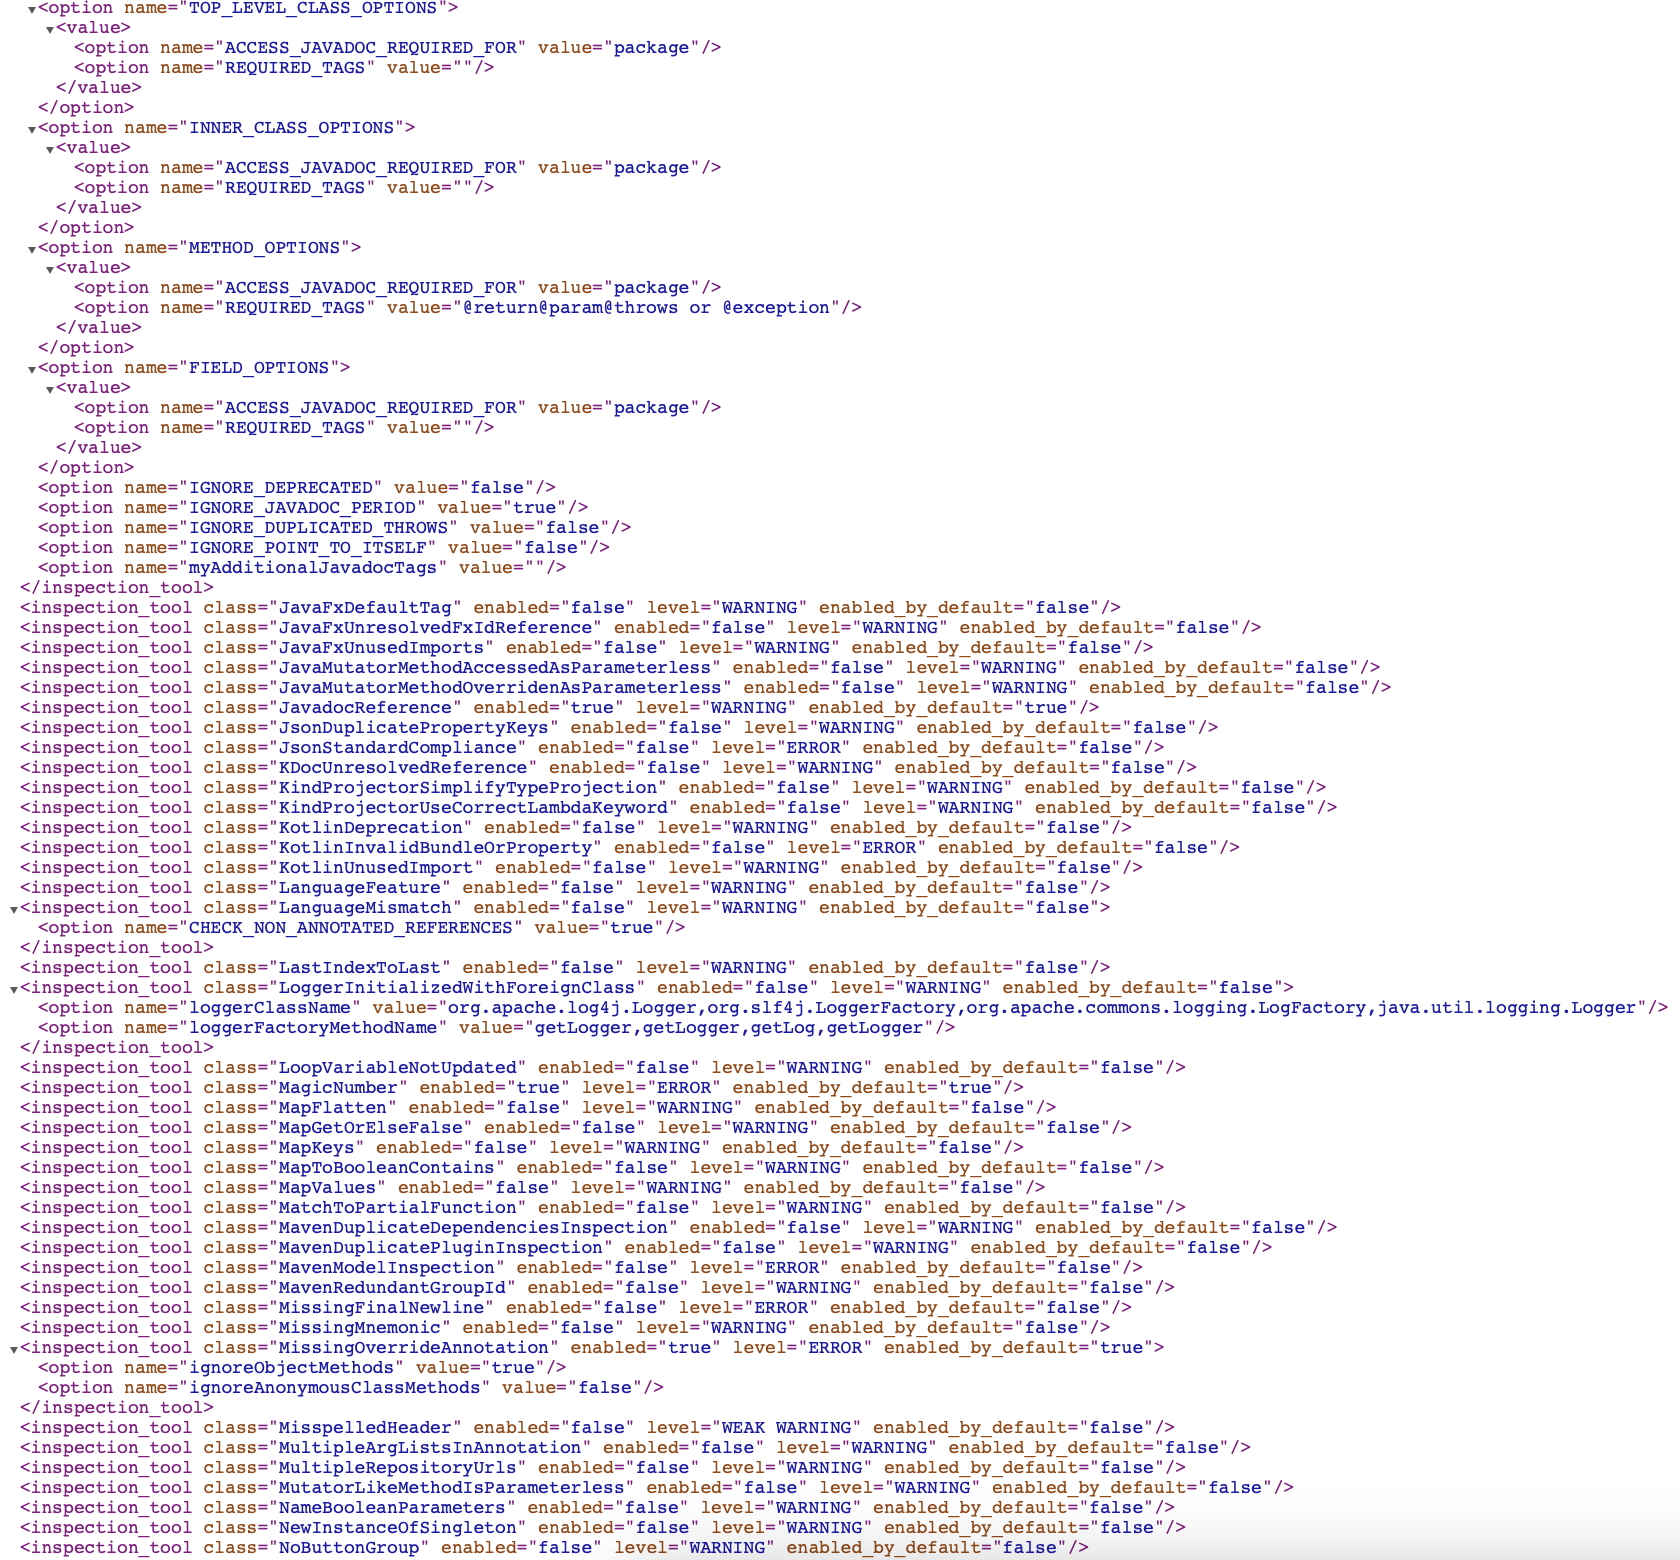Click the NameBooleanParameters inspection line
Image resolution: width=1680 pixels, height=1560 pixels.
coord(597,1508)
